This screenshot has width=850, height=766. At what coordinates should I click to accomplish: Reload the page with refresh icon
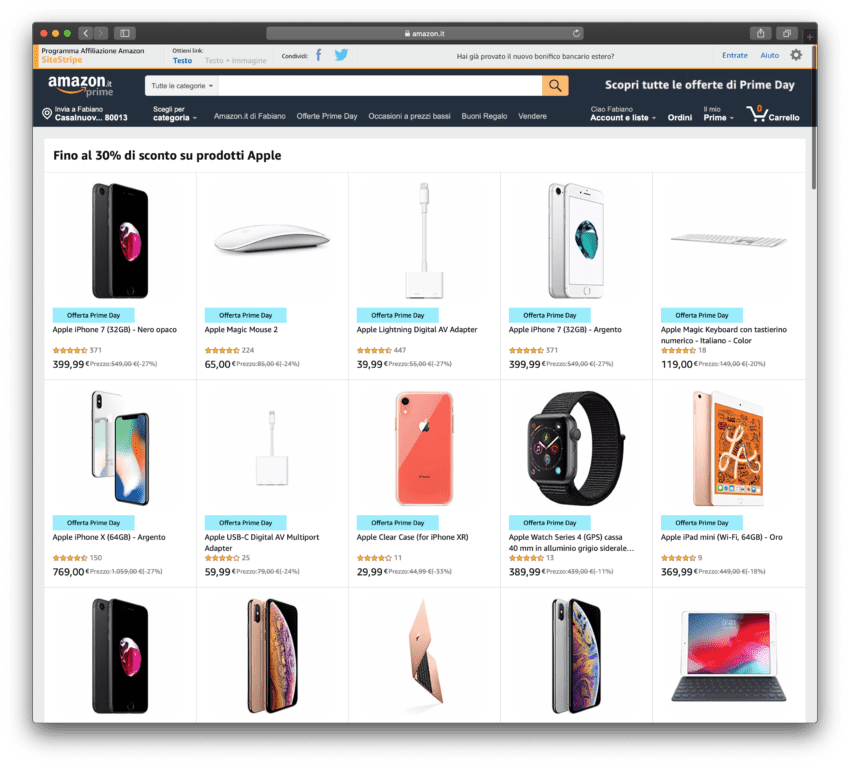[576, 34]
